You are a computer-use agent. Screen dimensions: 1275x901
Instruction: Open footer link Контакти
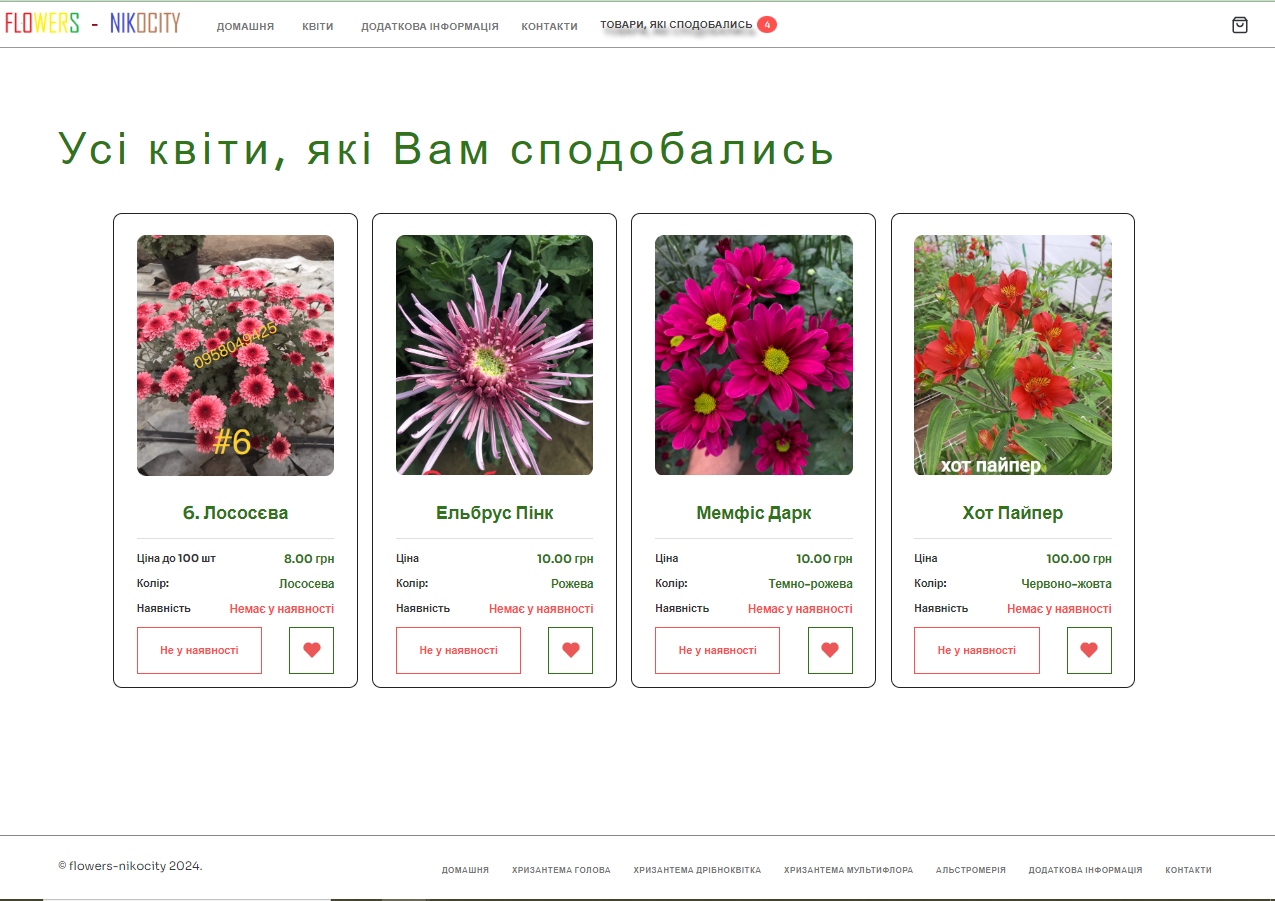(x=1188, y=870)
